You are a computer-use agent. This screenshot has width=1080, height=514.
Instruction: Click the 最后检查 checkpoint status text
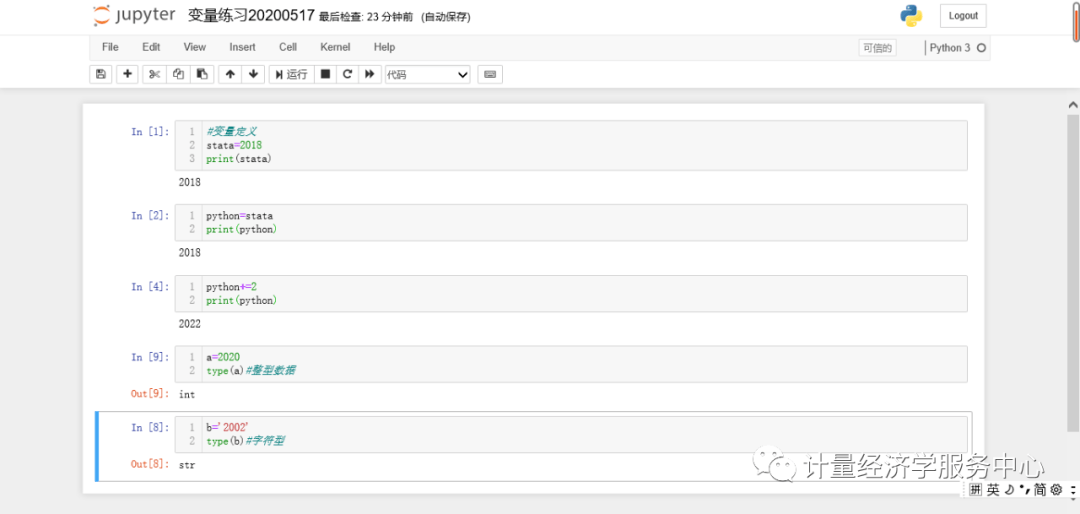366,17
